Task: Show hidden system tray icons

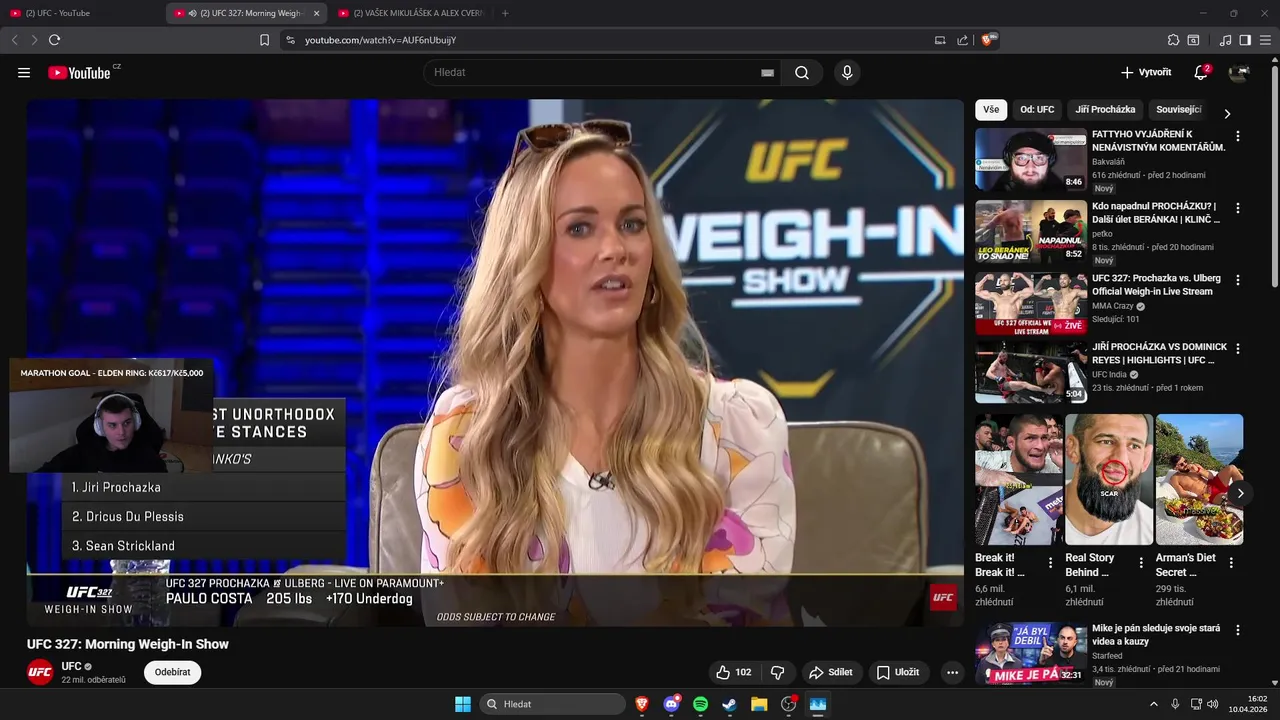Action: click(x=1153, y=704)
